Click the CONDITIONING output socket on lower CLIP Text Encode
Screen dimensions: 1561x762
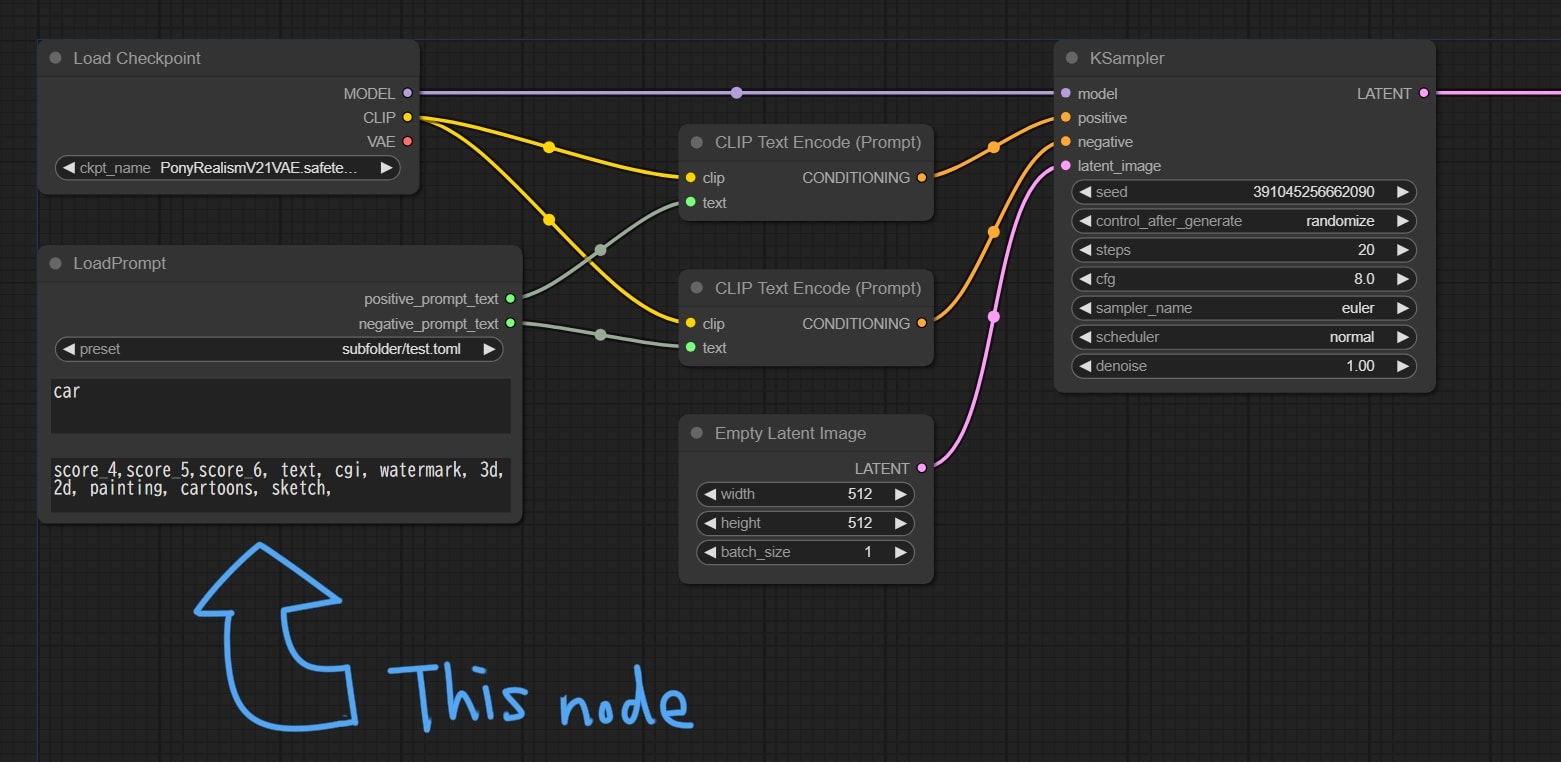tap(921, 323)
